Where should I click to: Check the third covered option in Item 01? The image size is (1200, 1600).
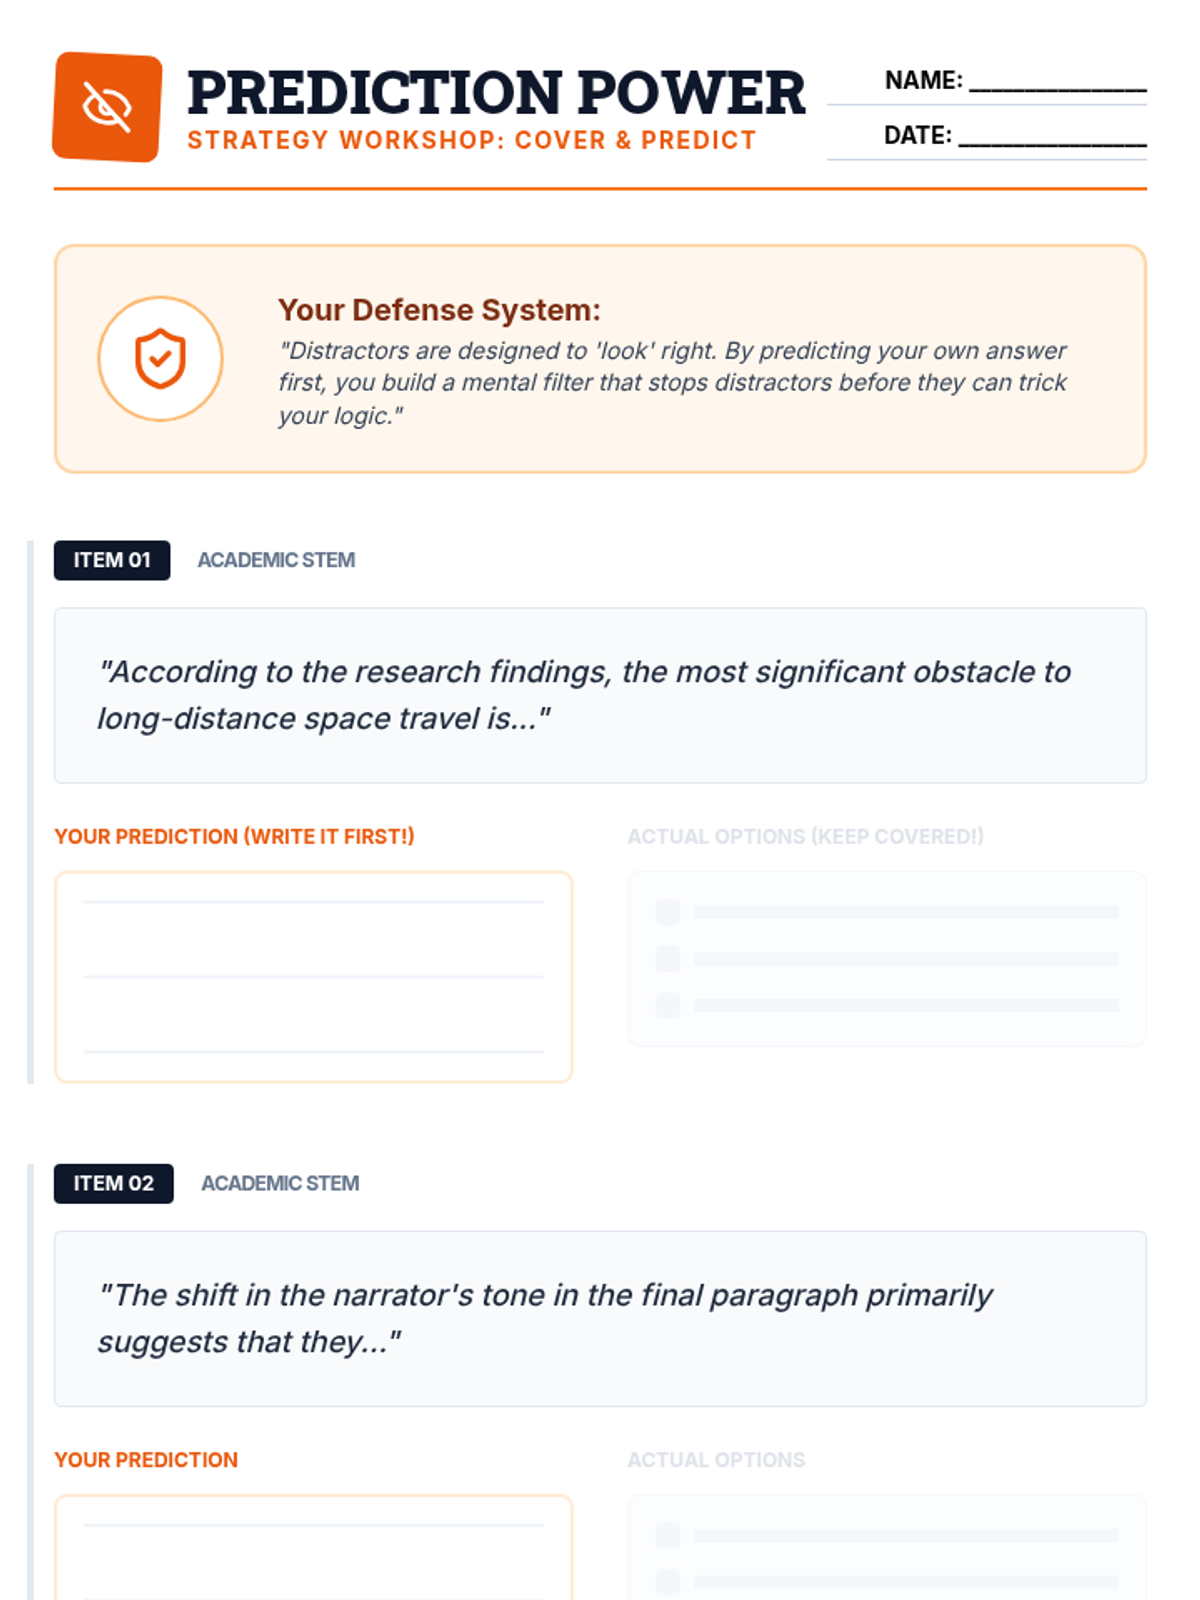click(x=668, y=1005)
